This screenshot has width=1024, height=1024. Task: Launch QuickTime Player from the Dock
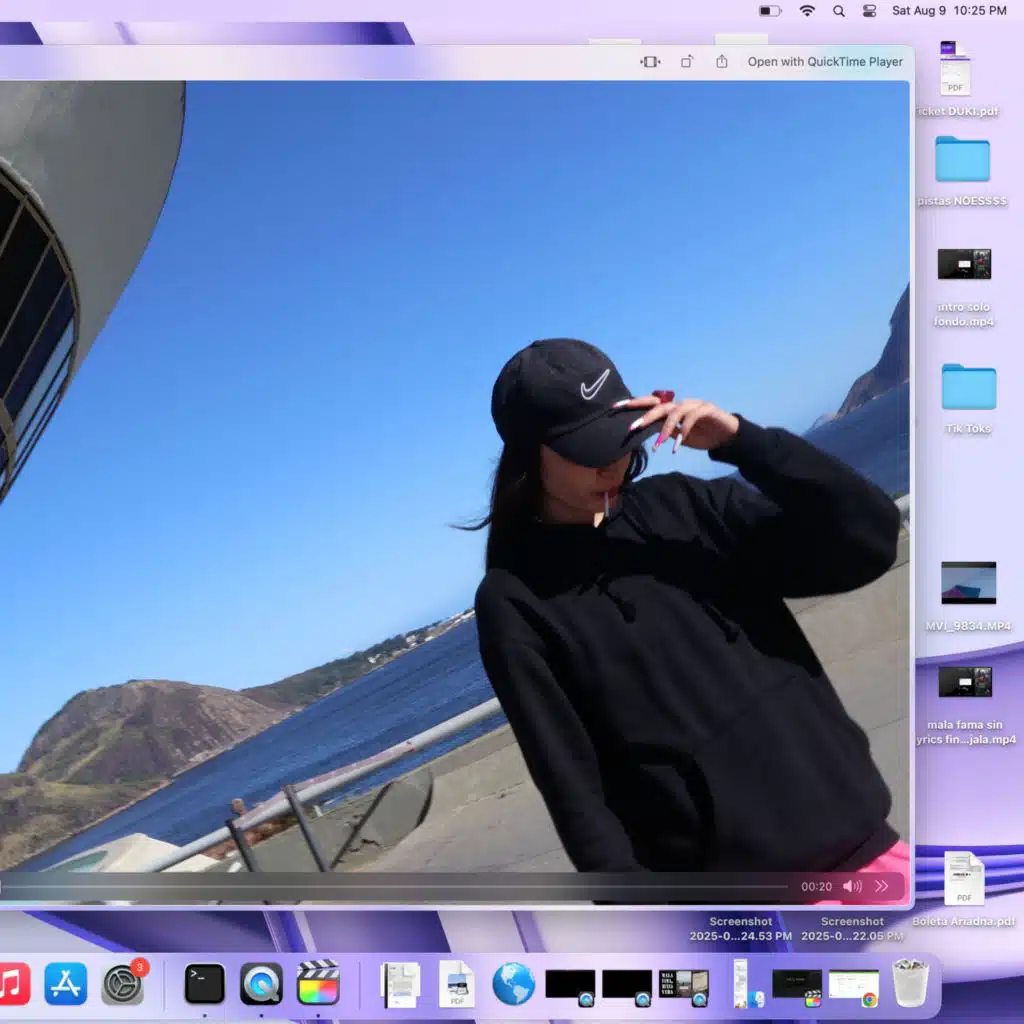tap(262, 984)
